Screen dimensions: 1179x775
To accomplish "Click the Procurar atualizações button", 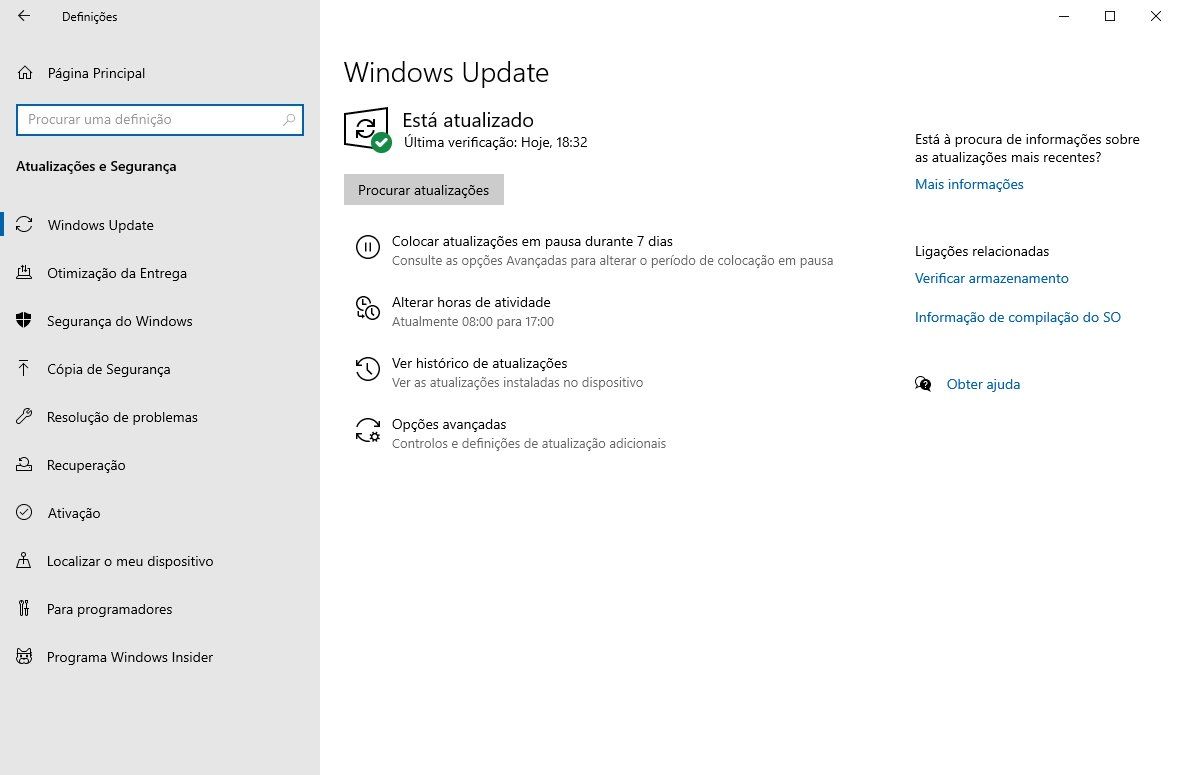I will (423, 190).
